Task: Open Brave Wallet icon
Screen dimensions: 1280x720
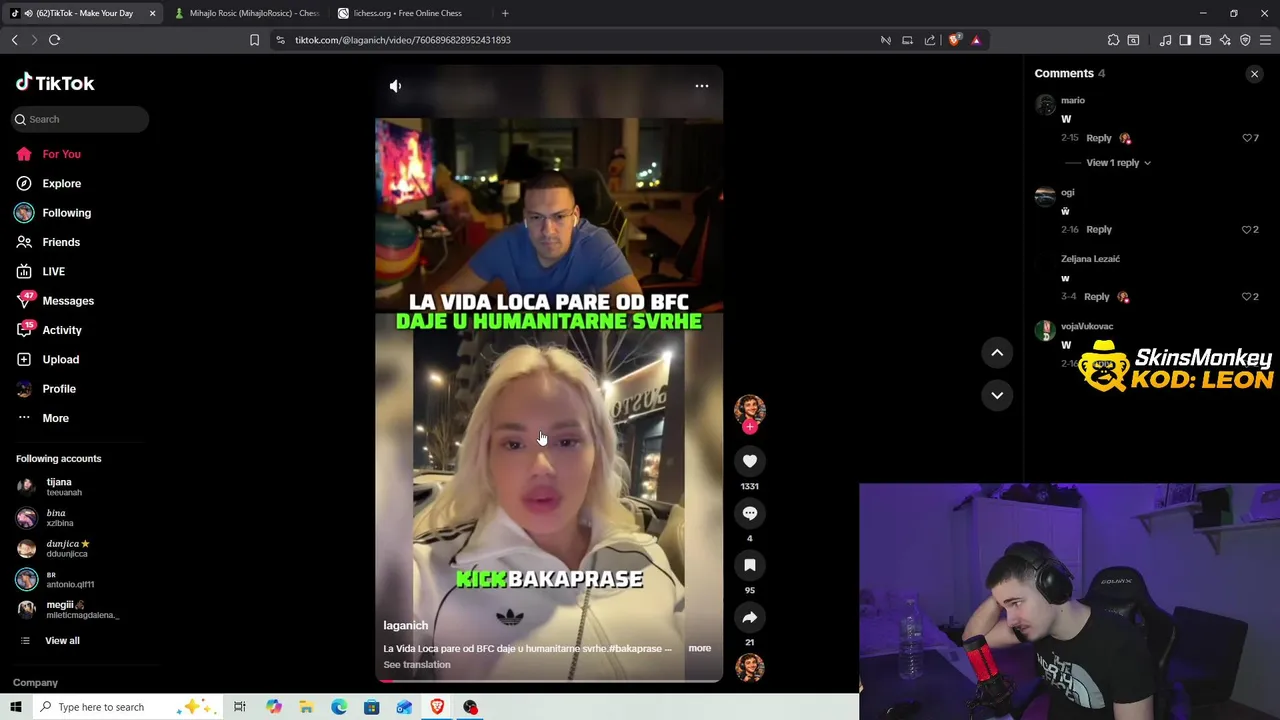Action: coord(1205,40)
